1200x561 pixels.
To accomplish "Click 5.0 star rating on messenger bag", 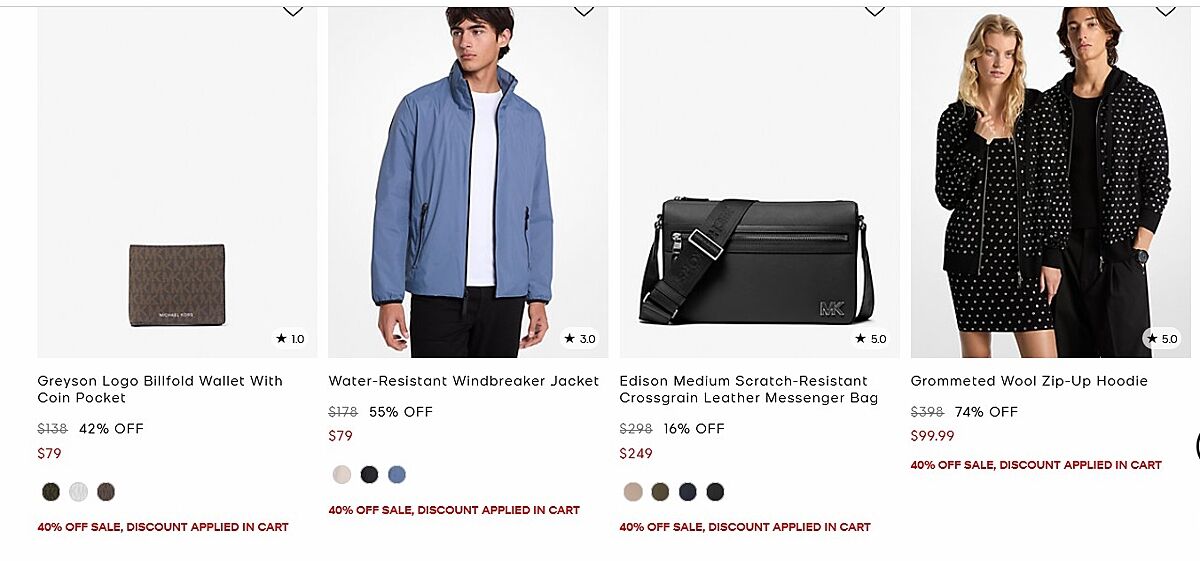I will [871, 339].
